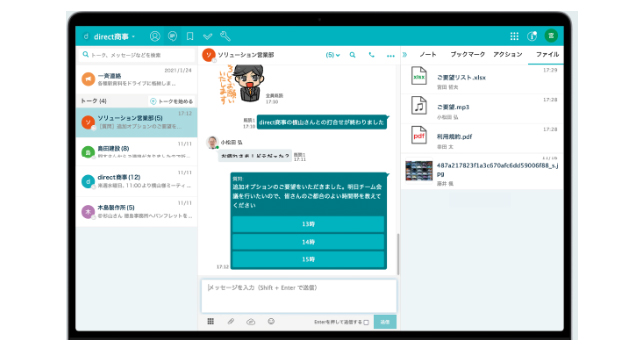
Task: Open the wrench settings icon
Action: click(225, 36)
